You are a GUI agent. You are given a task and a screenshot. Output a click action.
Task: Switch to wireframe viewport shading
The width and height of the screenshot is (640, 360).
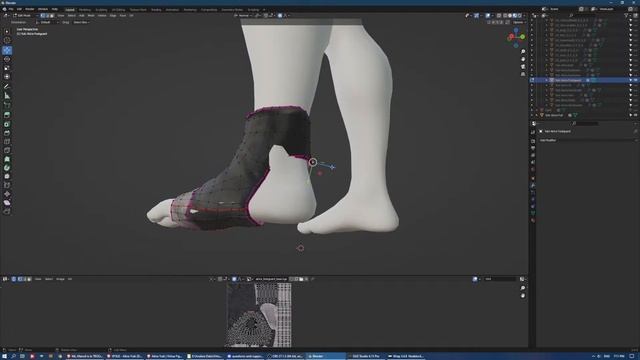coord(505,16)
